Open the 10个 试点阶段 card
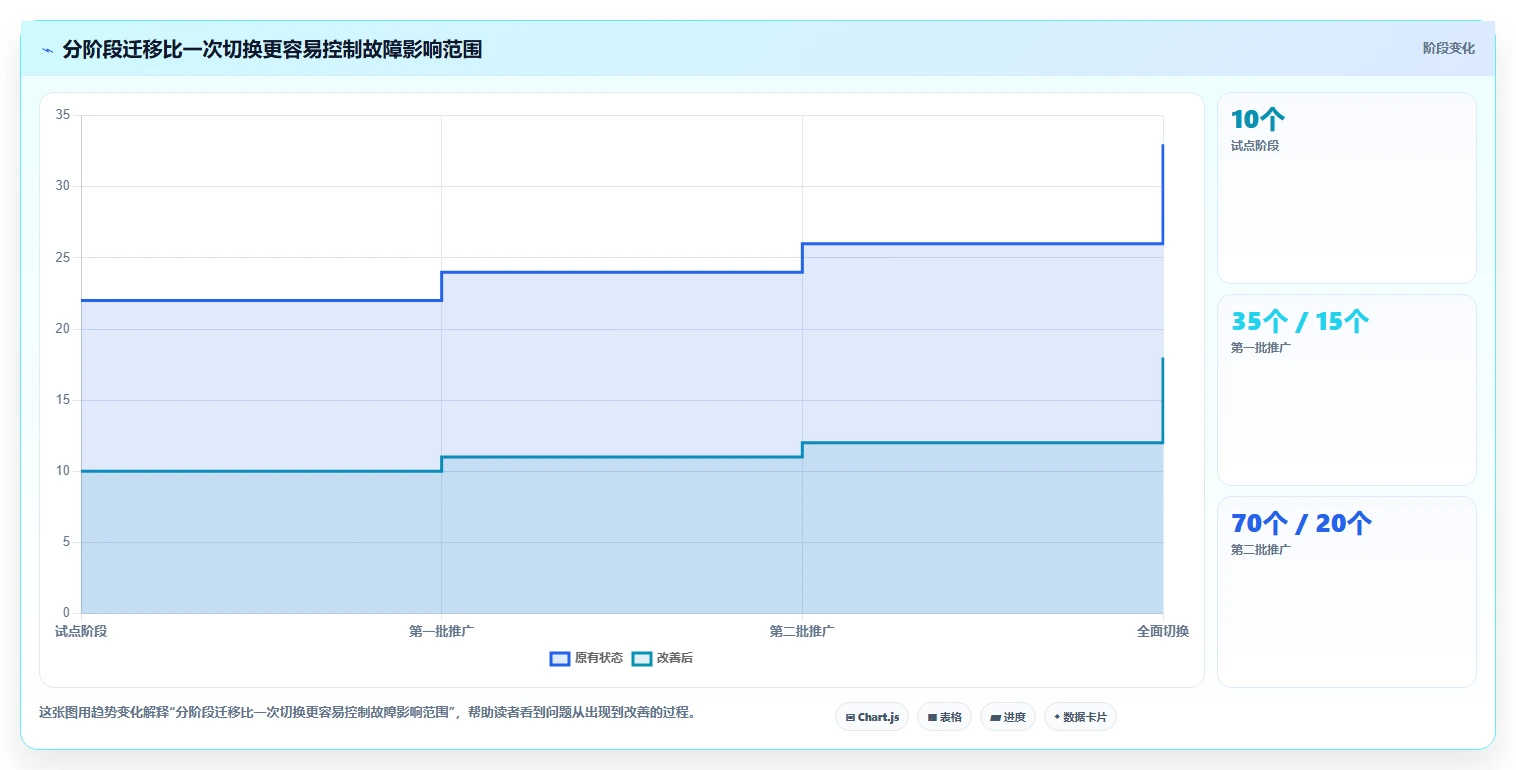The width and height of the screenshot is (1516, 770). [x=1346, y=188]
